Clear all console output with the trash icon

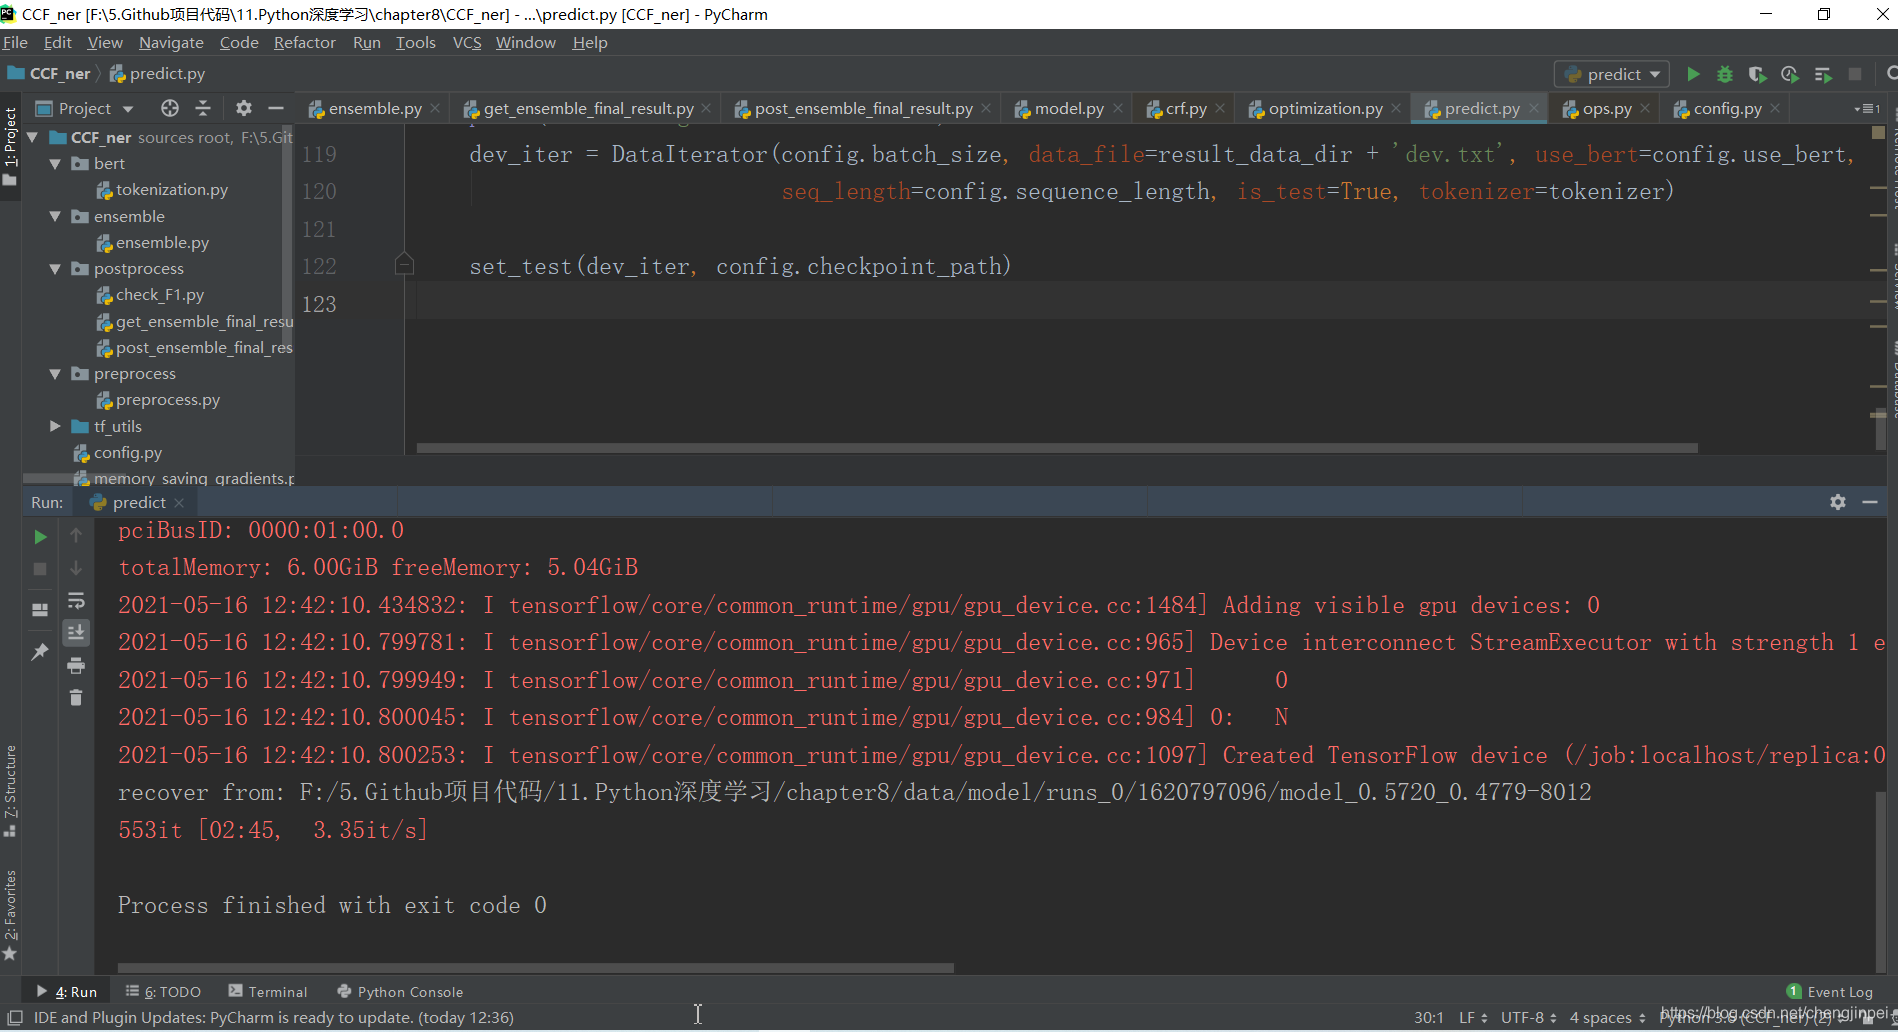(76, 698)
